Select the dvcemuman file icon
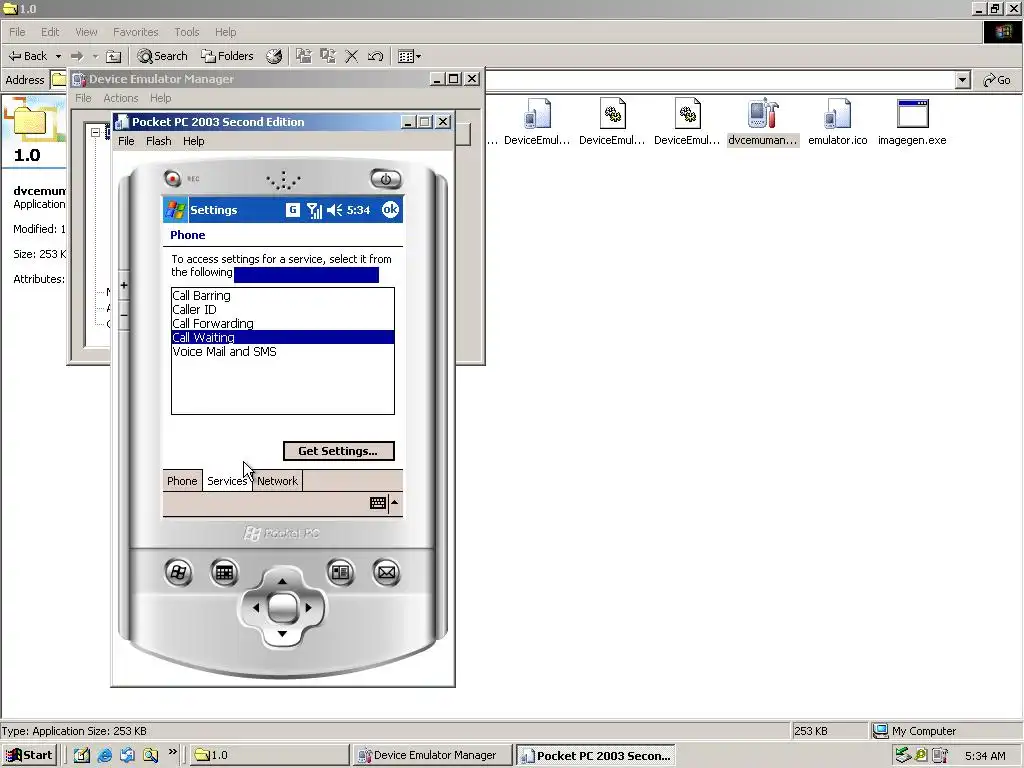This screenshot has width=1024, height=768. click(x=763, y=123)
